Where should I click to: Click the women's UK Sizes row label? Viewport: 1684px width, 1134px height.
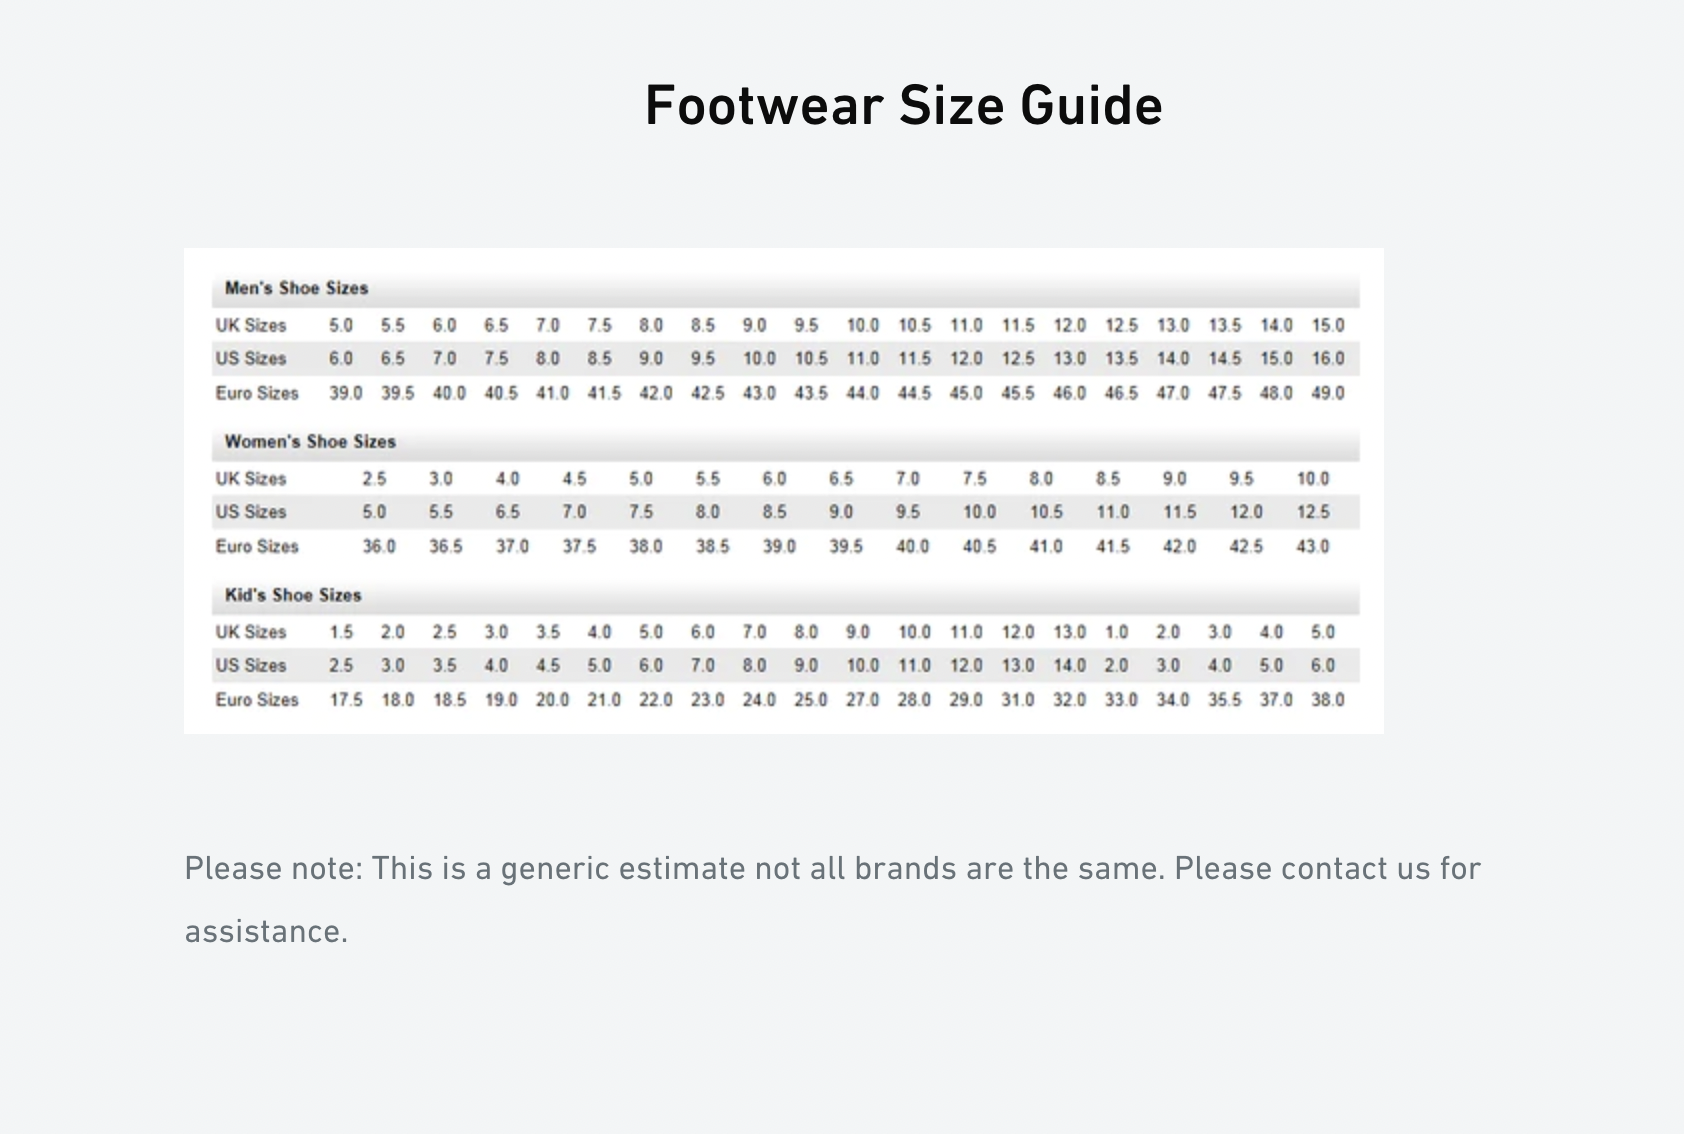pos(251,479)
